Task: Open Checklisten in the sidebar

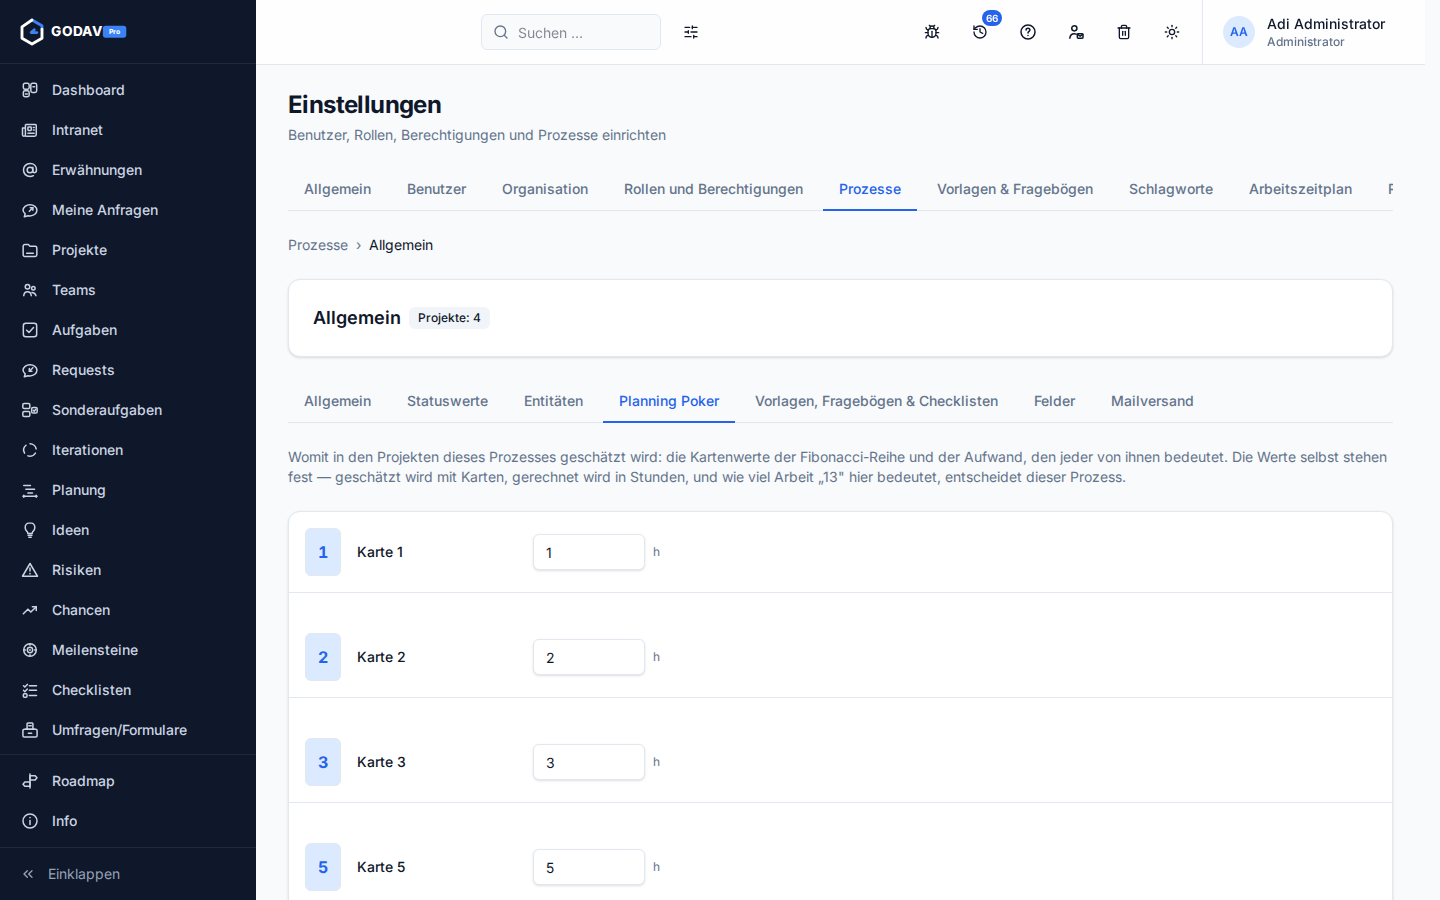Action: 128,690
